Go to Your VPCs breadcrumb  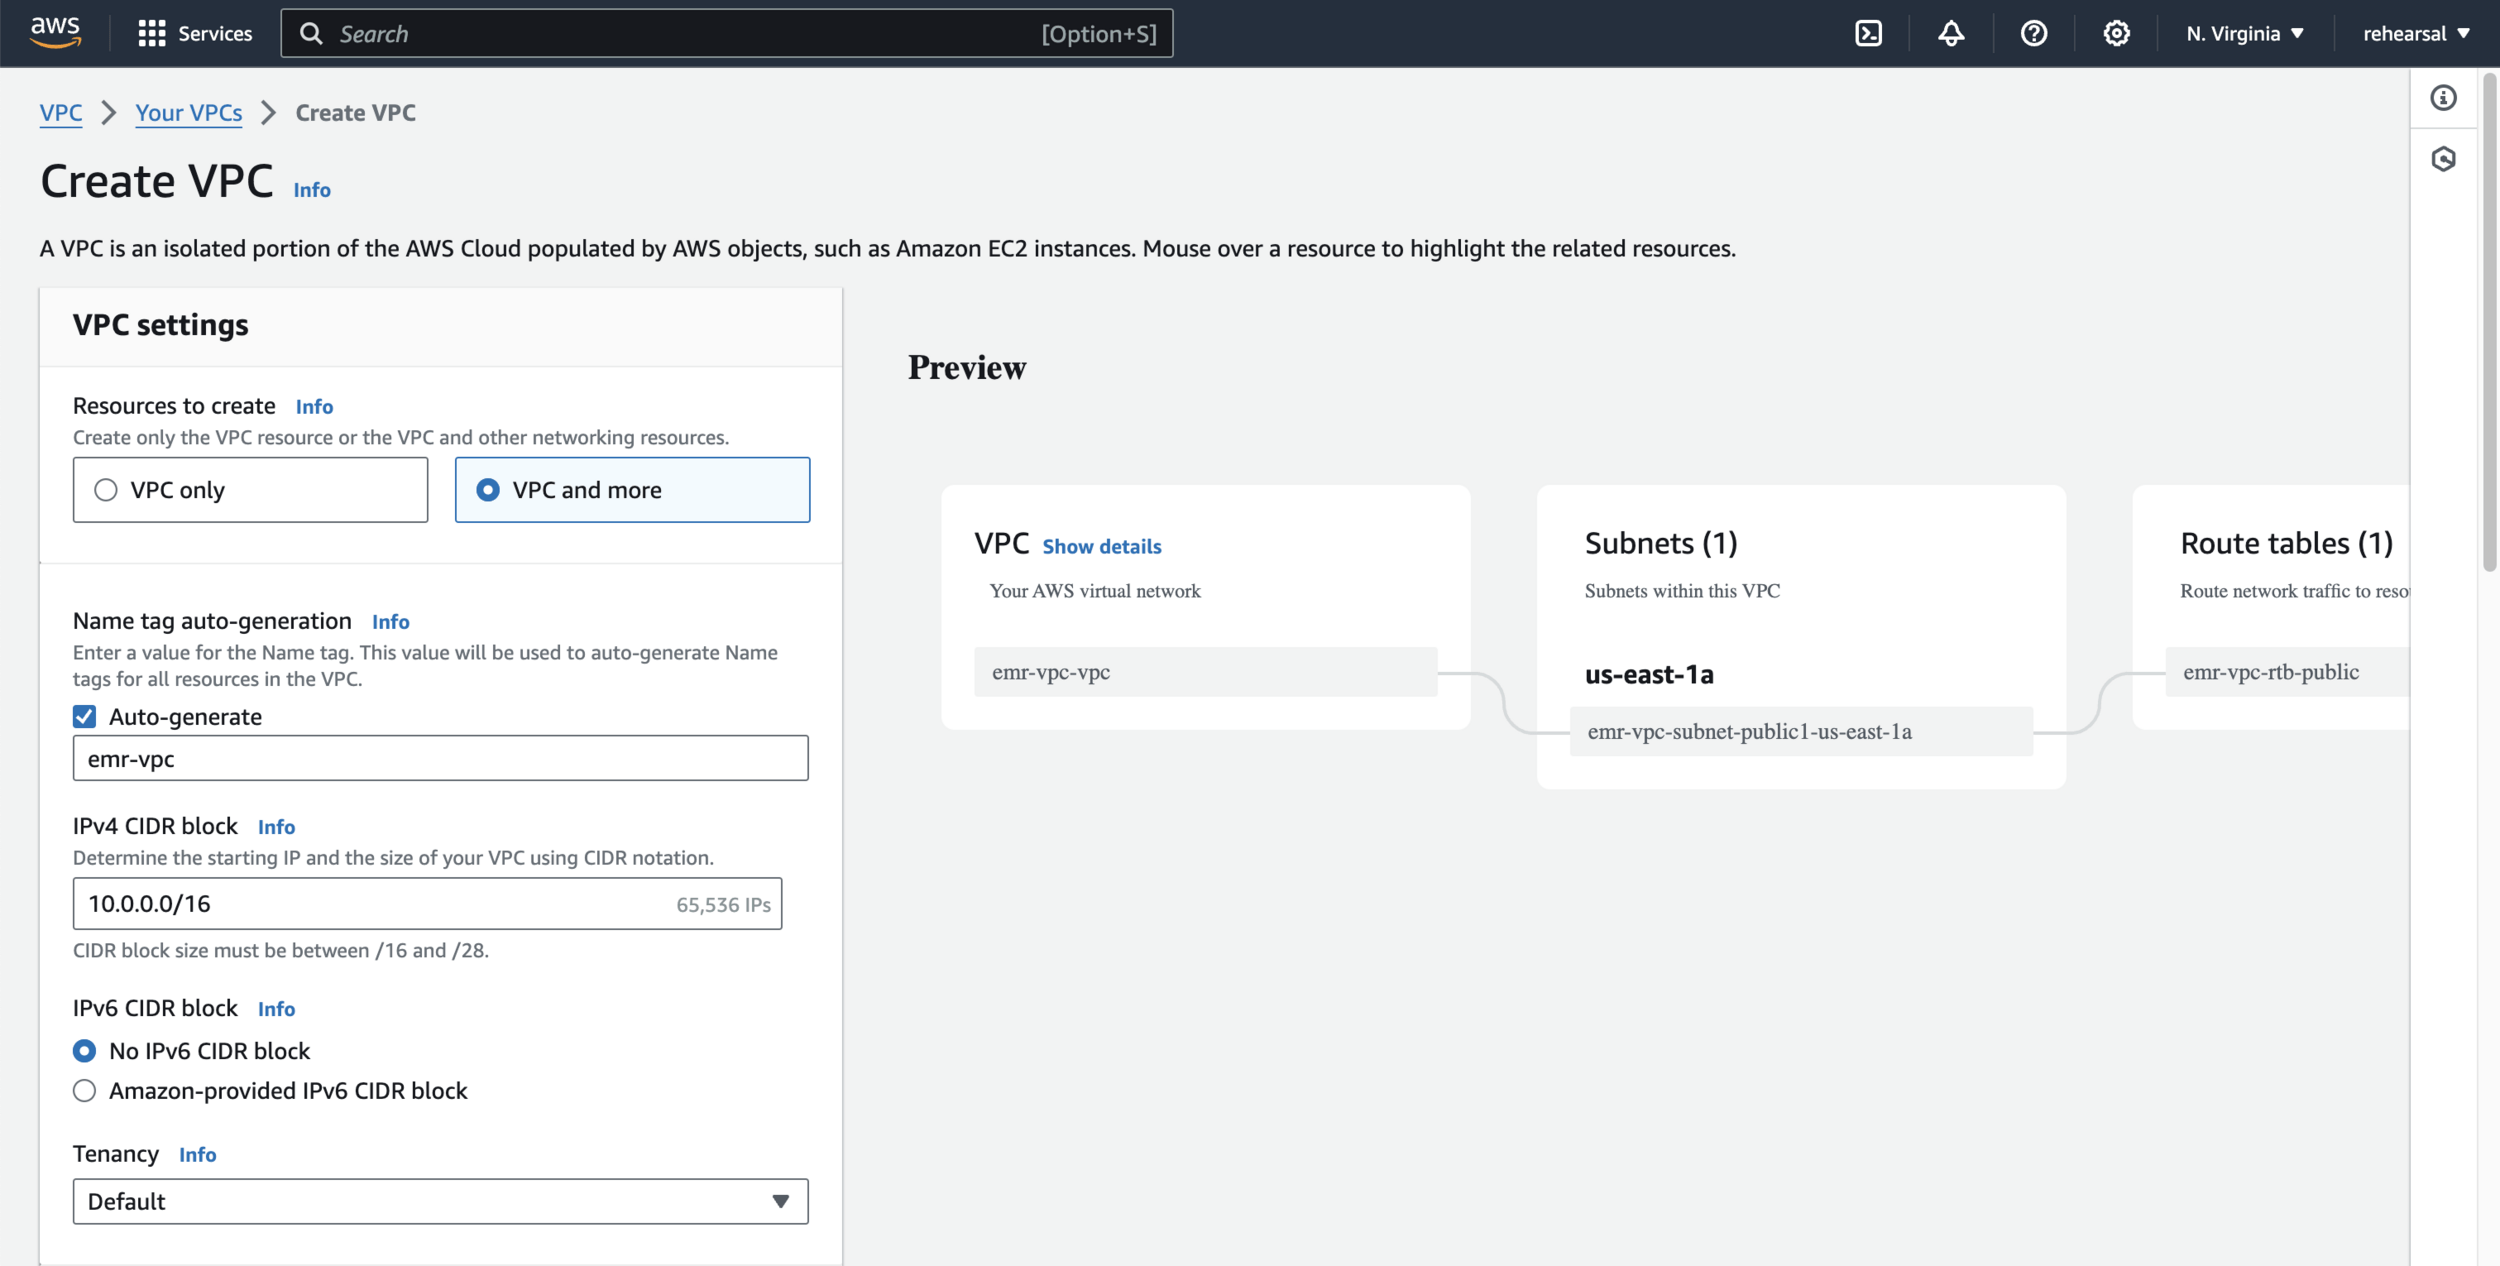tap(189, 113)
